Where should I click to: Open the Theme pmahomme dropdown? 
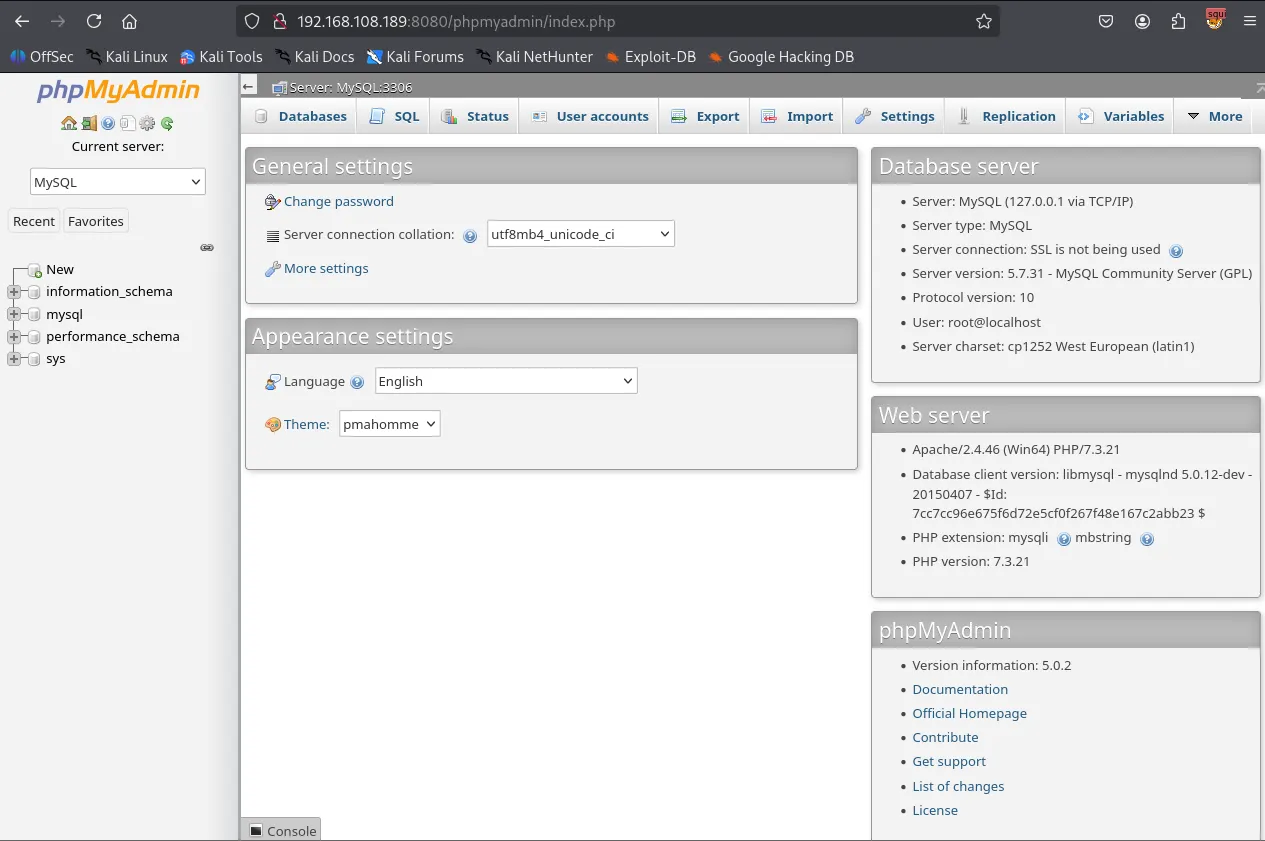point(389,424)
